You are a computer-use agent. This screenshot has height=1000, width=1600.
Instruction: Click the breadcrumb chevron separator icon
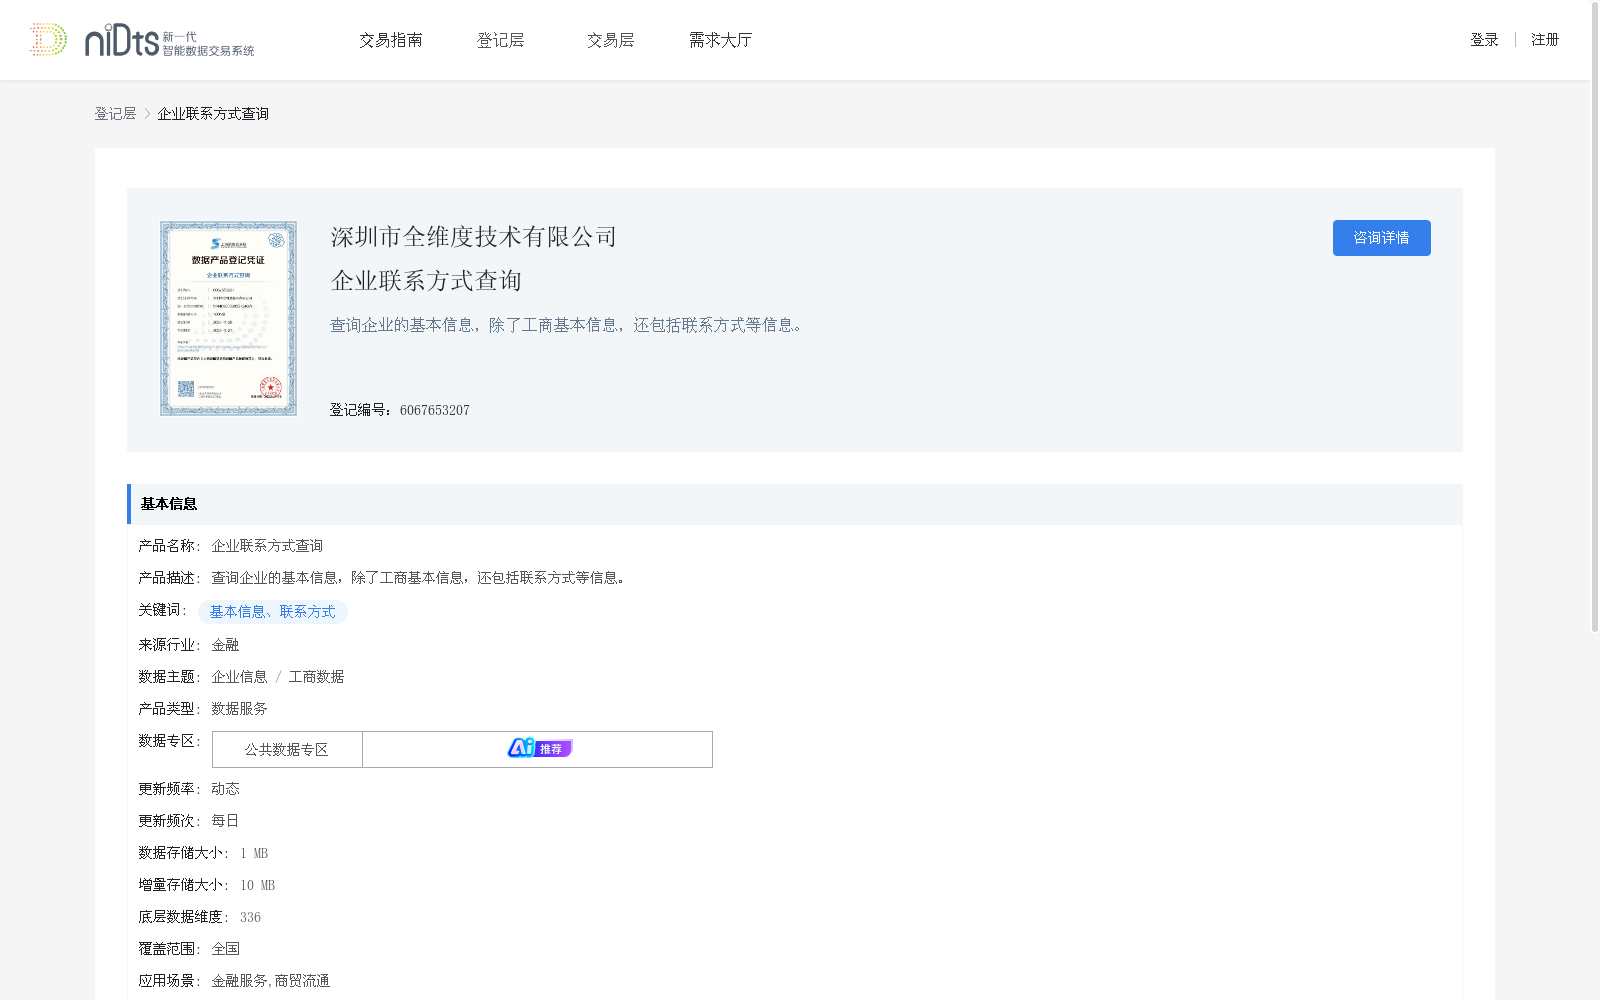point(147,114)
